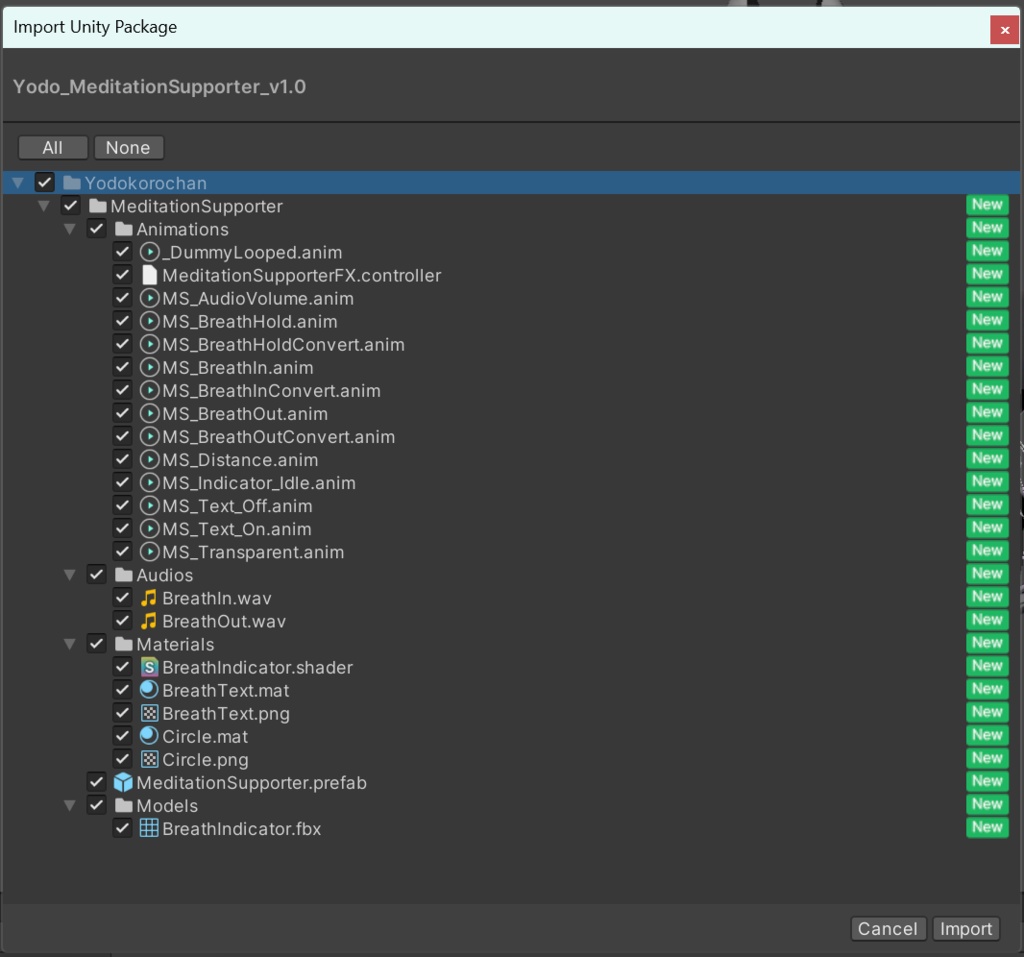Select the MS_BreathOutConvert.anim file name
The height and width of the screenshot is (957, 1024).
click(279, 437)
